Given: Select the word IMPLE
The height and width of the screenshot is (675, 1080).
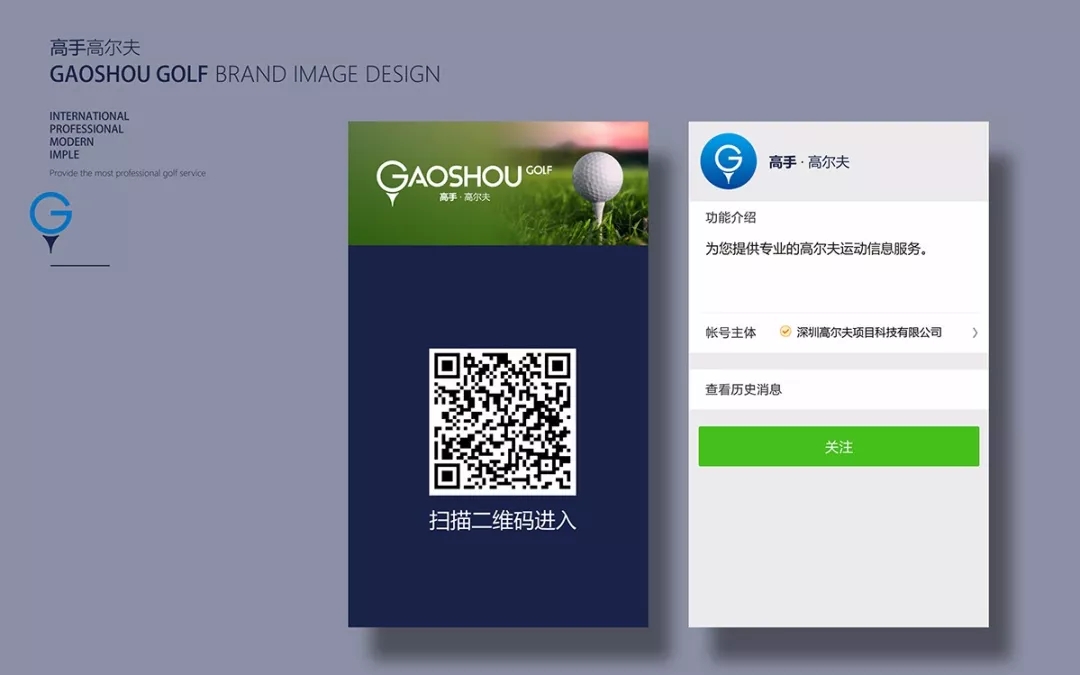Looking at the screenshot, I should tap(64, 154).
